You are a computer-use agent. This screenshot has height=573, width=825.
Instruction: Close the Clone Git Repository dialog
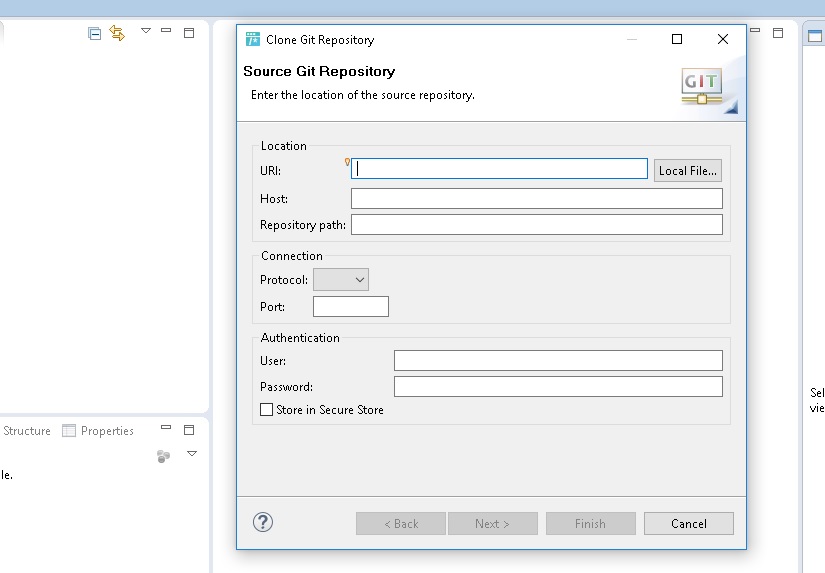pyautogui.click(x=723, y=39)
